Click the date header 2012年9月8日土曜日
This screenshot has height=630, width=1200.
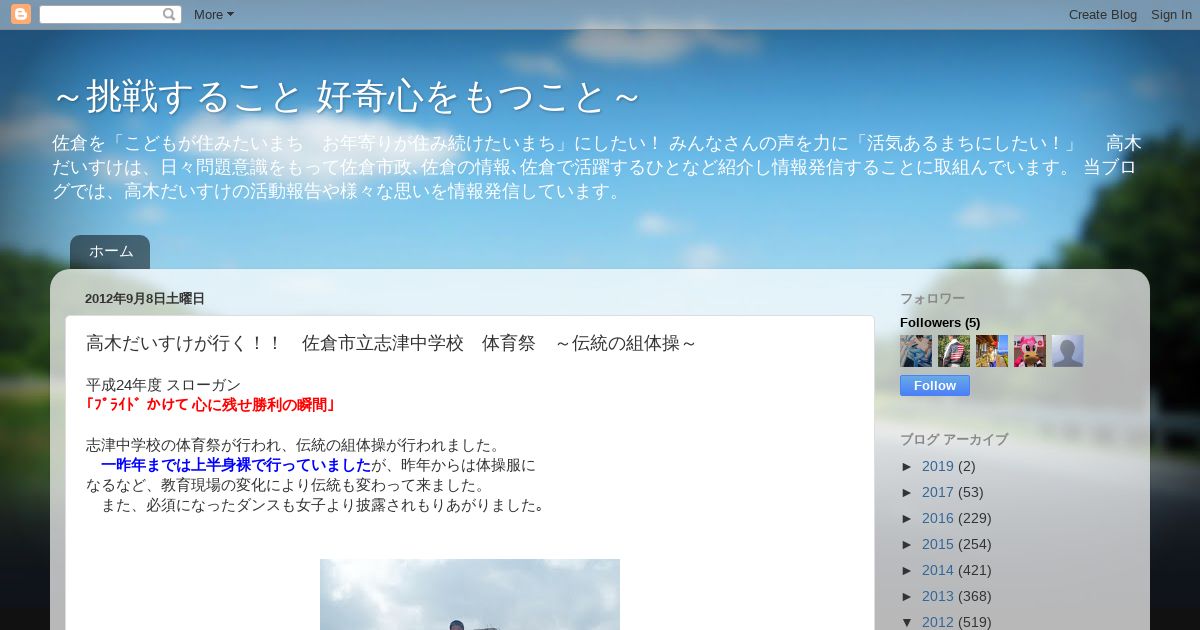point(145,299)
